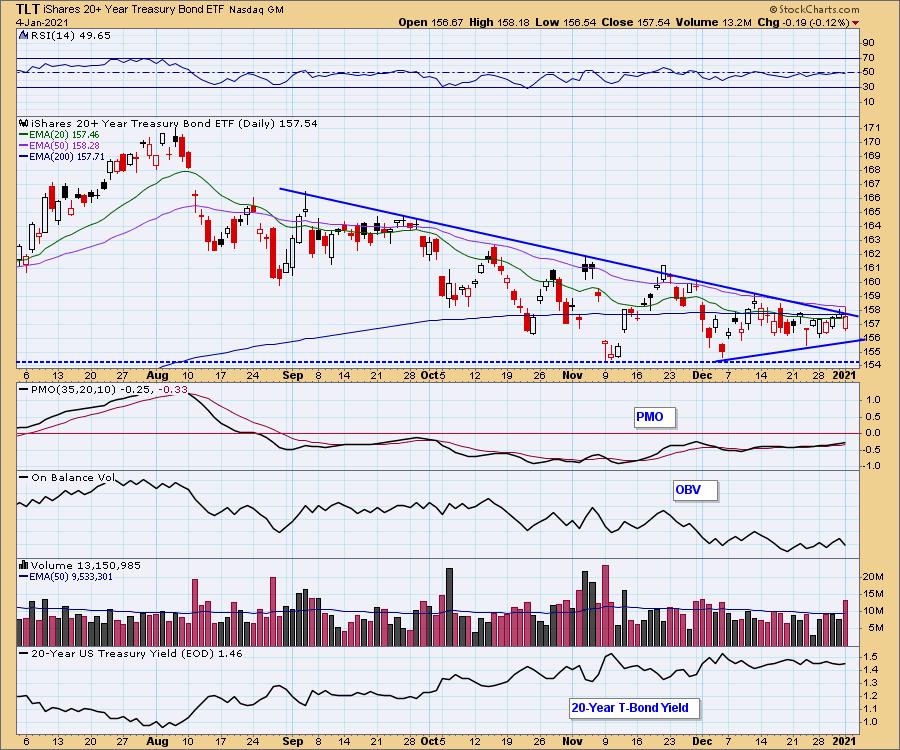Click the Sep label on the price axis

coord(293,375)
